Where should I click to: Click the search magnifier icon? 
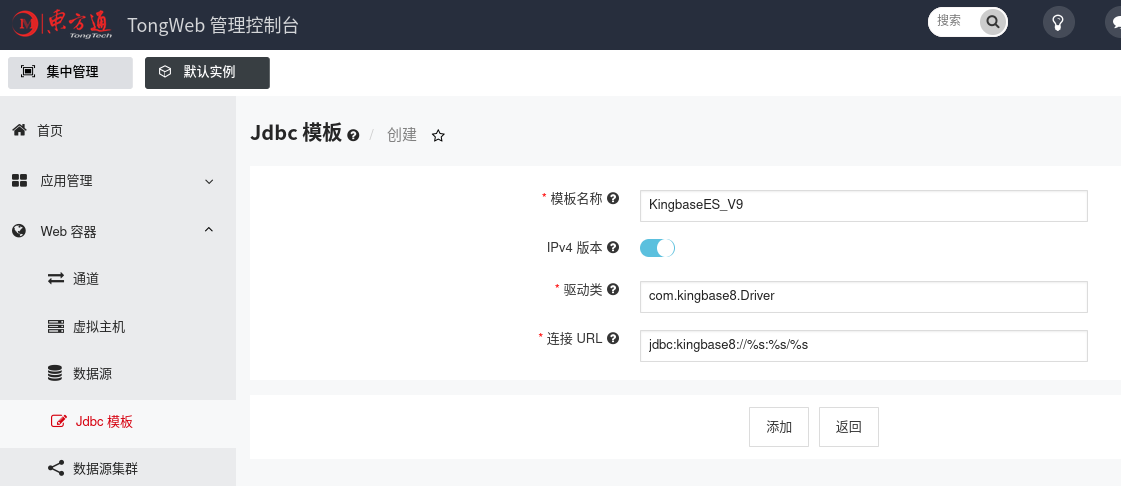(992, 22)
